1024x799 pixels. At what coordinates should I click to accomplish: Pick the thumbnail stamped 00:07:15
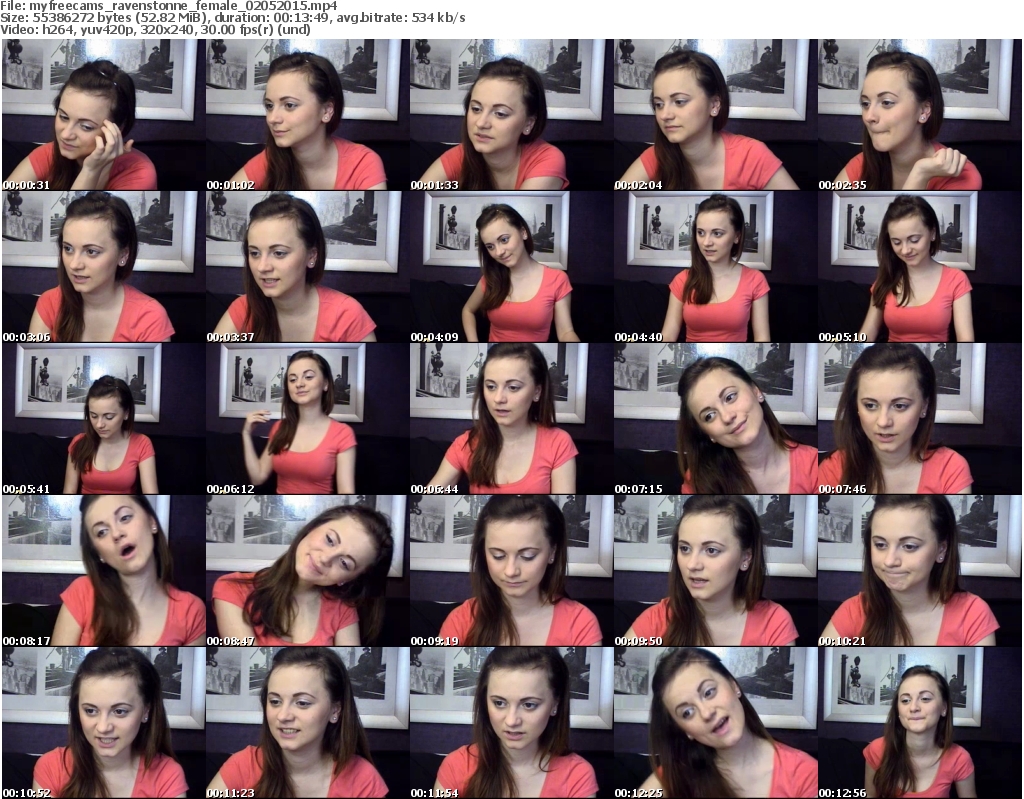(715, 419)
